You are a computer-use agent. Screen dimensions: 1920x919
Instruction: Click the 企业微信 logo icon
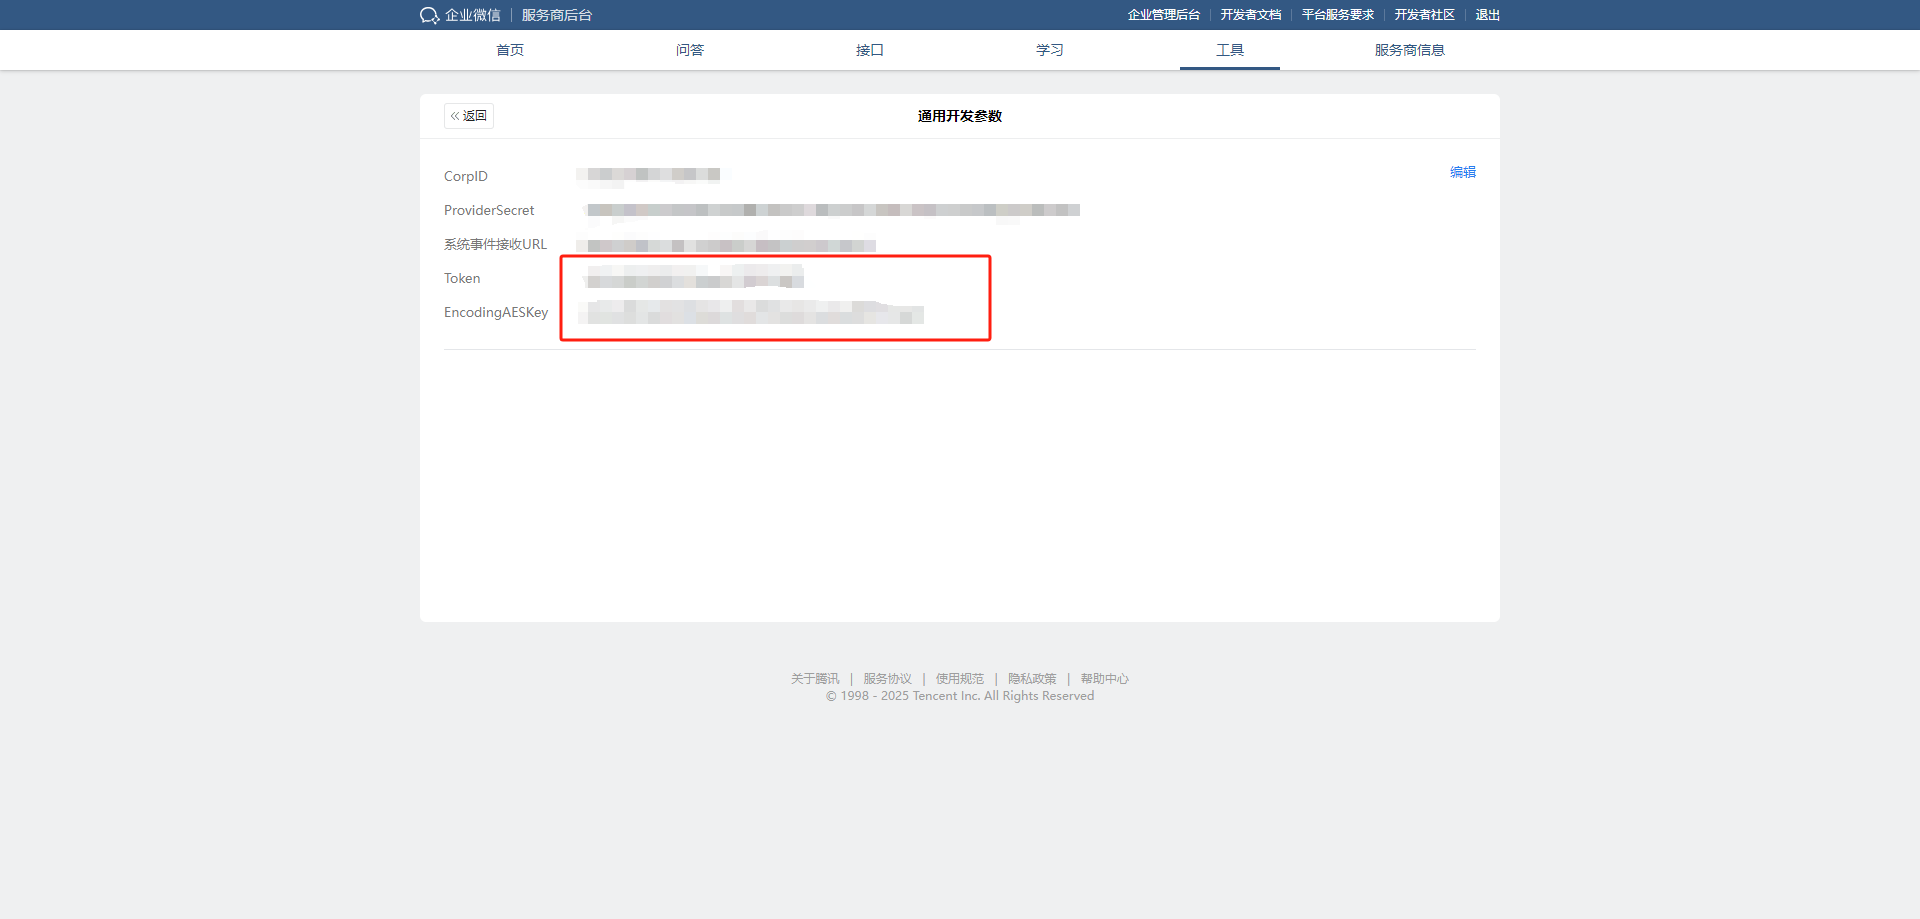tap(430, 15)
